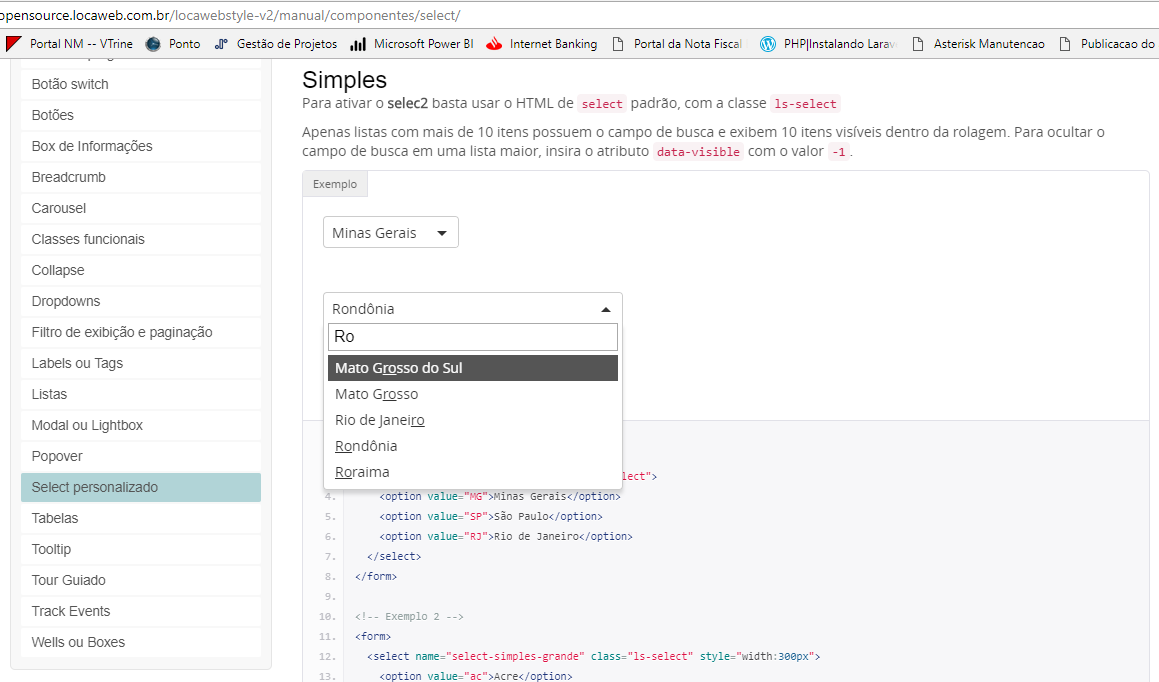Select Mato Grosso do Sul option
1159x682 pixels.
[x=472, y=368]
